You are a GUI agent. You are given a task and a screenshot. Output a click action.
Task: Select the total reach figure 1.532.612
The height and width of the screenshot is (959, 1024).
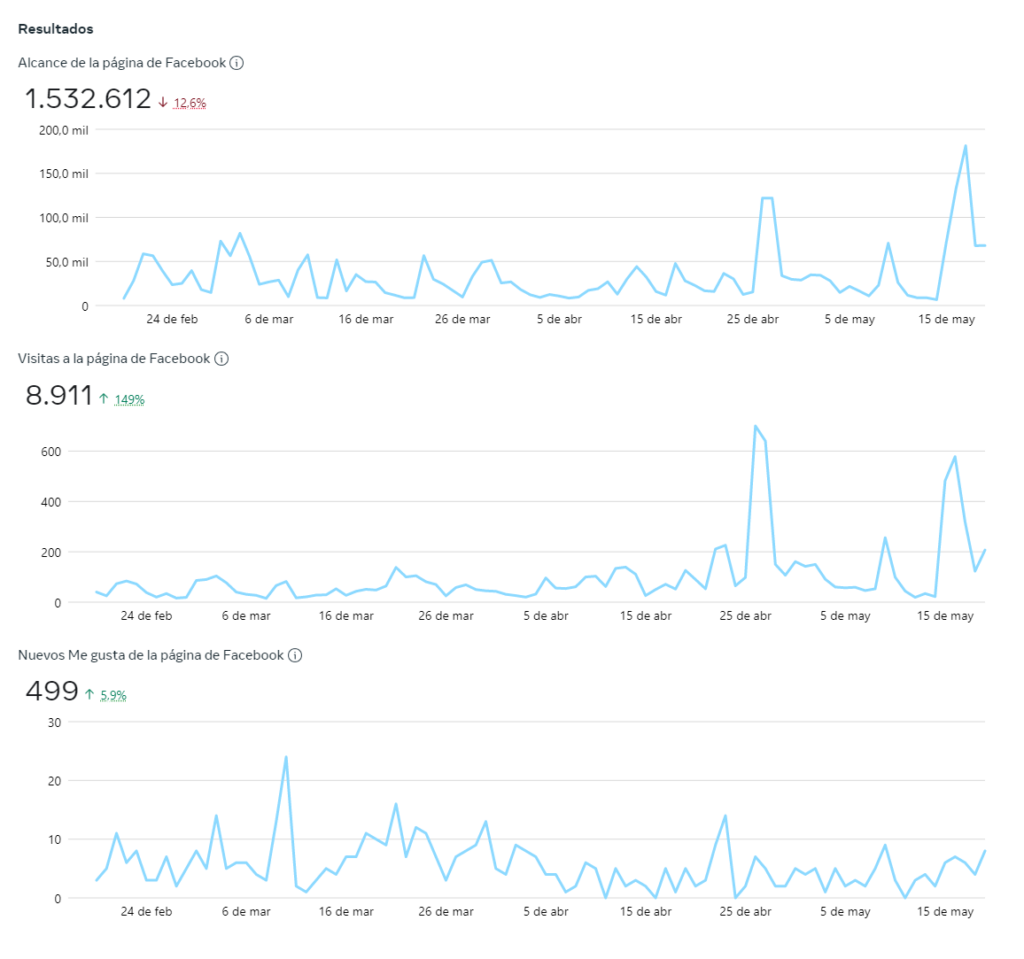(x=88, y=99)
